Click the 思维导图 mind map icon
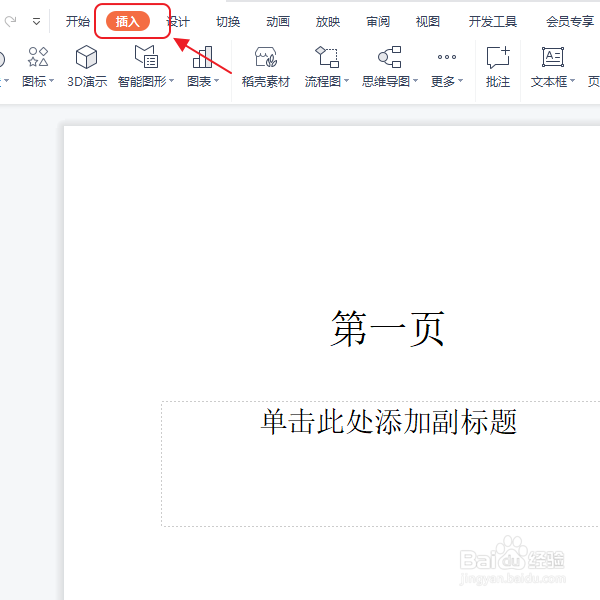 click(x=390, y=57)
